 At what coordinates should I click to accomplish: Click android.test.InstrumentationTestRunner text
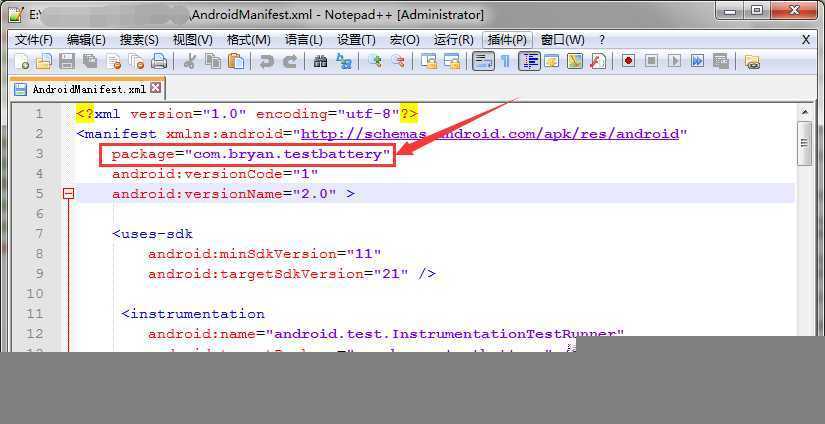[445, 334]
